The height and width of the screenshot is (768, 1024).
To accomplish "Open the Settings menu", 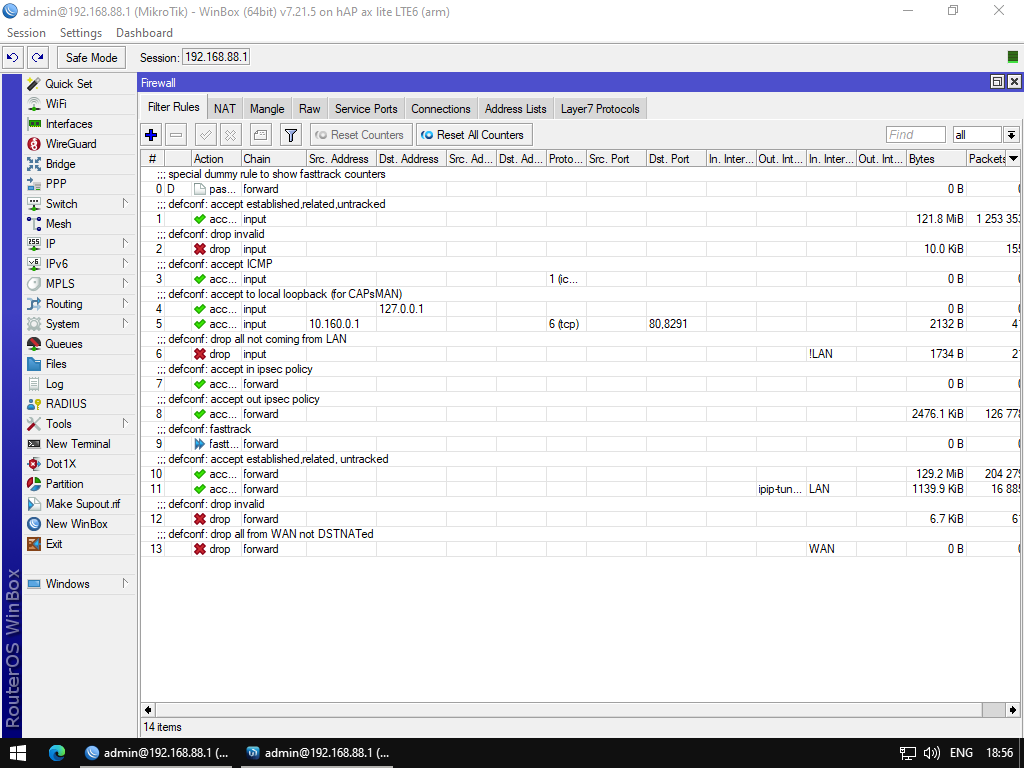I will tap(81, 33).
